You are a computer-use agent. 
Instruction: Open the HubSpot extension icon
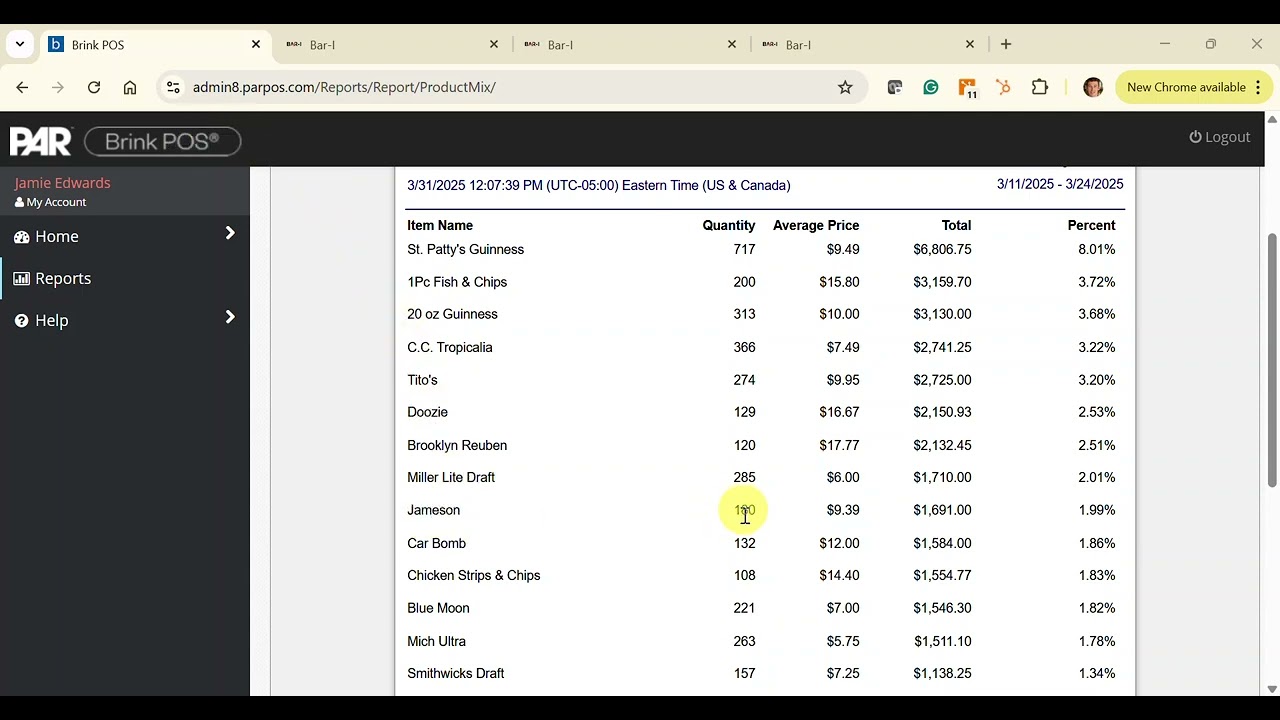(x=1003, y=88)
